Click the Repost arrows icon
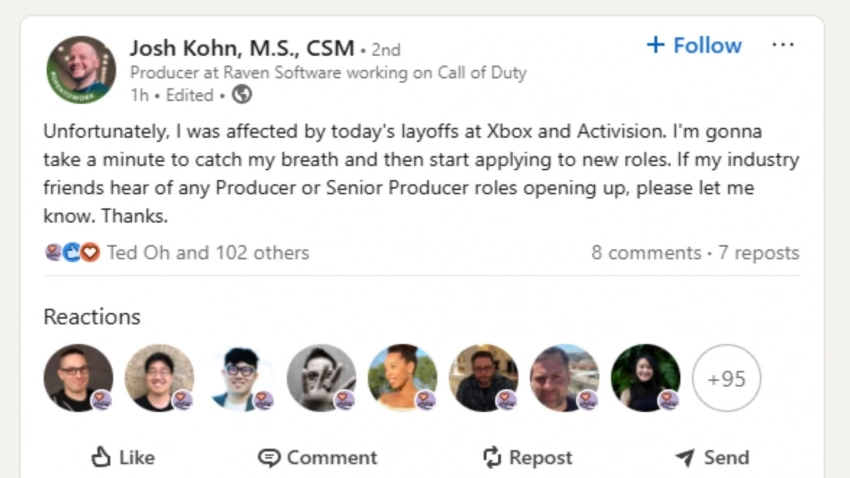The height and width of the screenshot is (478, 850). click(x=491, y=458)
